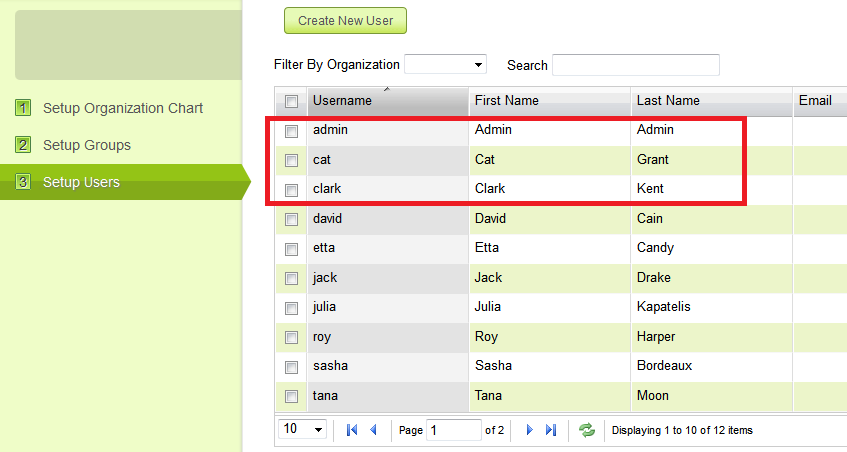Jump to last page of users
847x452 pixels.
pyautogui.click(x=551, y=430)
